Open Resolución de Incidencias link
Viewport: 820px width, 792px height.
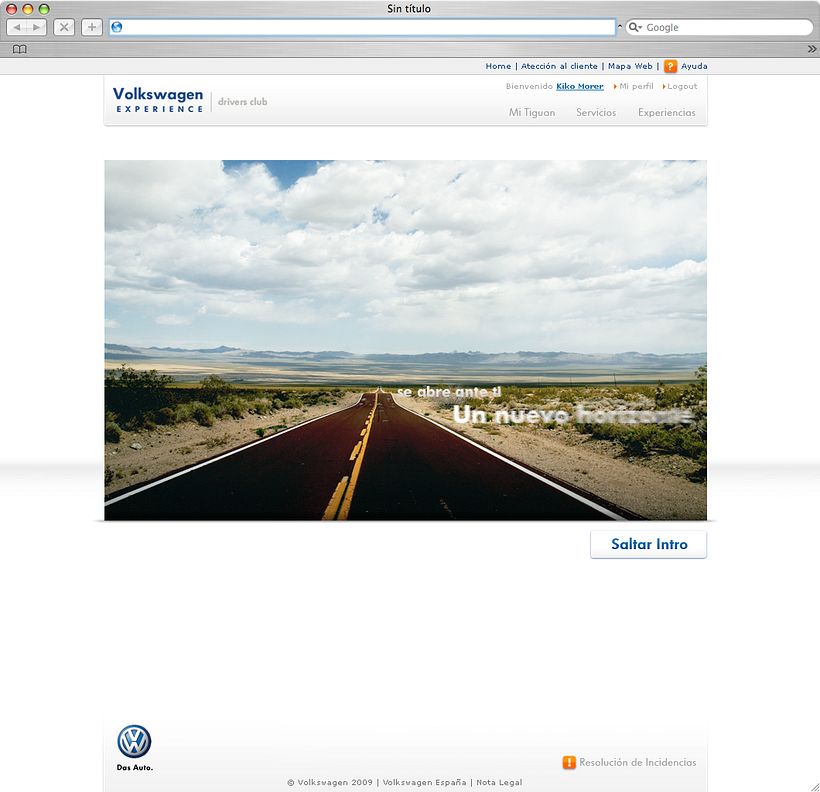[637, 762]
